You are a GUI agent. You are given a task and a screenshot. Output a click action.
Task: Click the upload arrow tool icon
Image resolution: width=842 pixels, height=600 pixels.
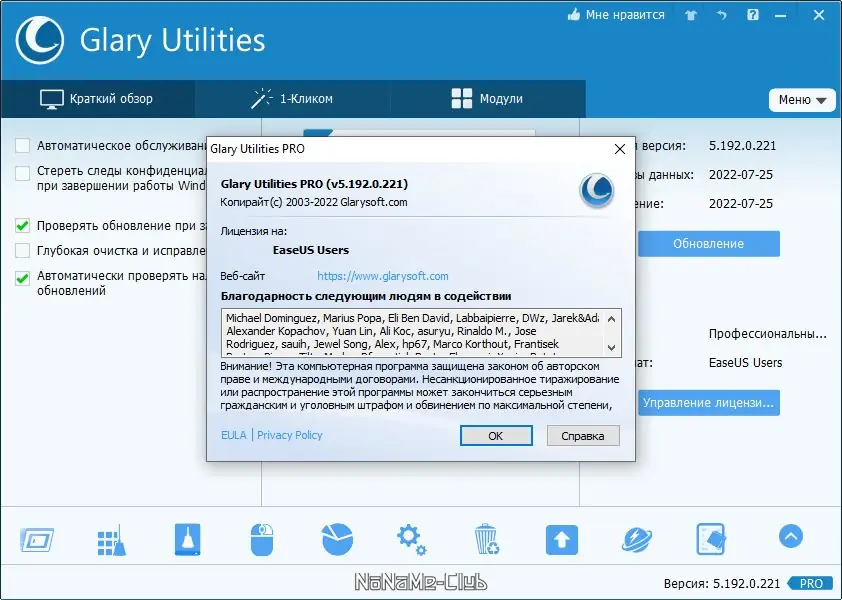pos(562,538)
